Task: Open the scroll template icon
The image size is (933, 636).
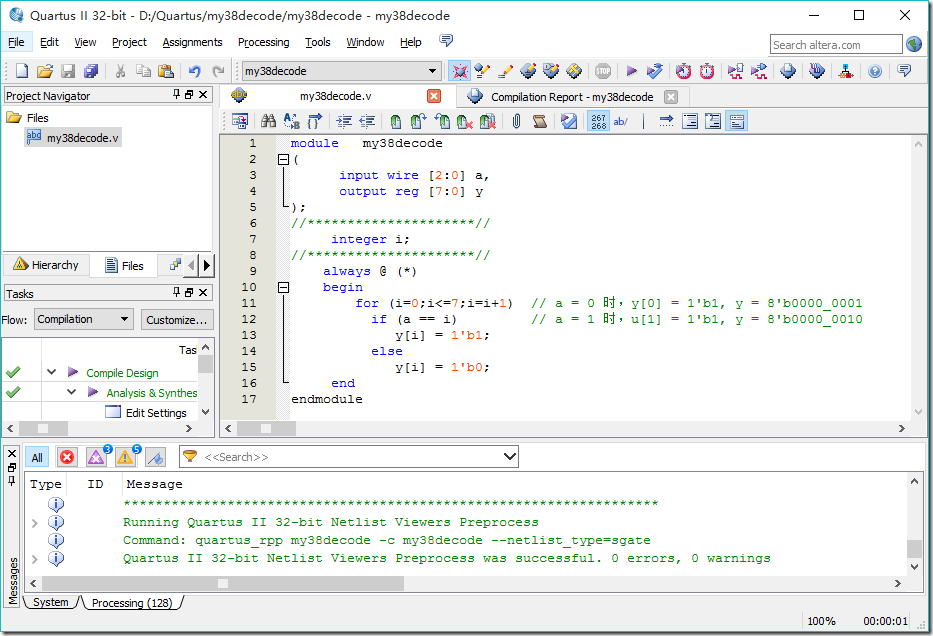Action: [540, 121]
